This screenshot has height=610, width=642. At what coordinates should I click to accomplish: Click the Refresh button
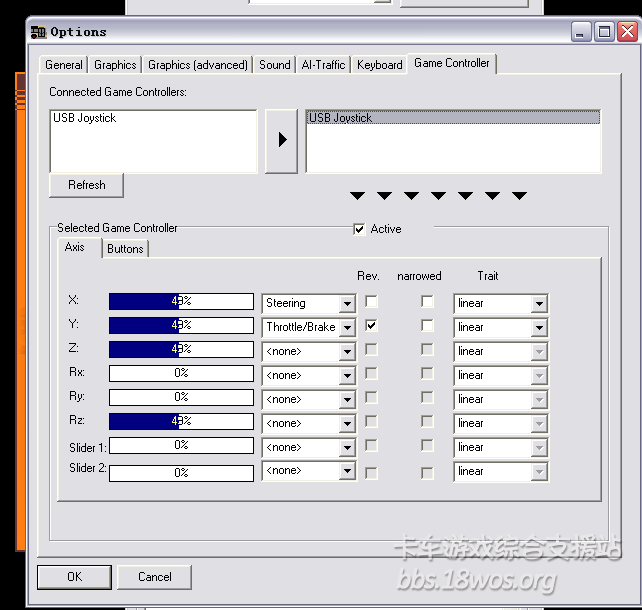[x=86, y=185]
